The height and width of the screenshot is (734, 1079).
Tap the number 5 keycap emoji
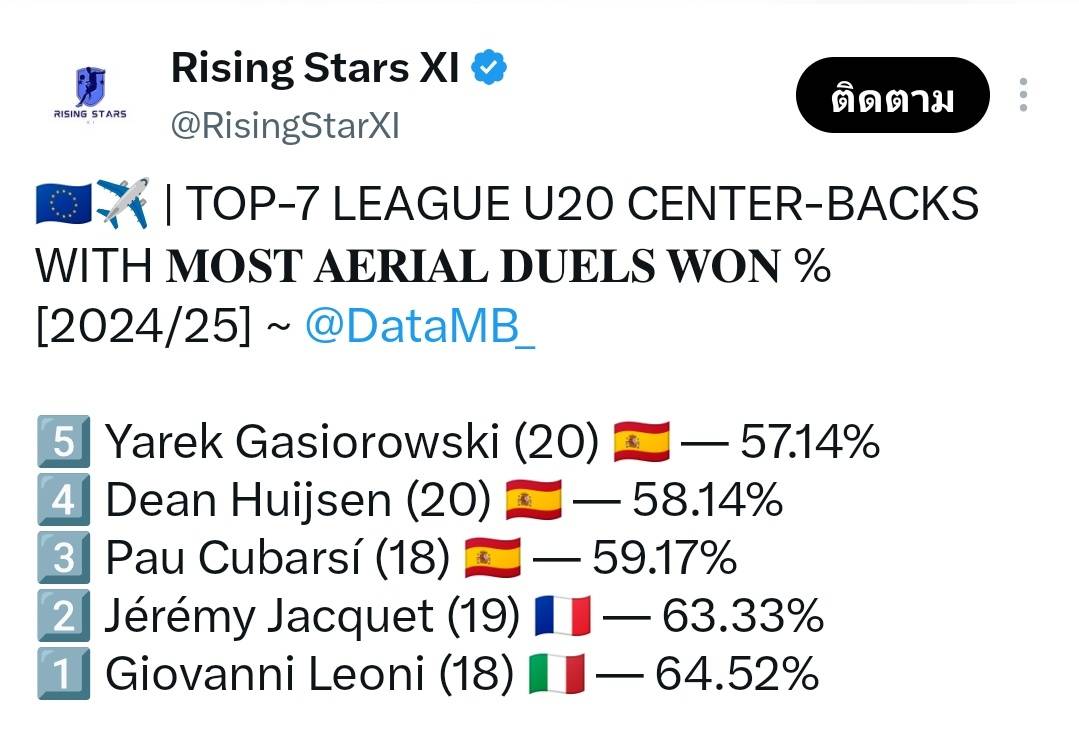coord(63,441)
